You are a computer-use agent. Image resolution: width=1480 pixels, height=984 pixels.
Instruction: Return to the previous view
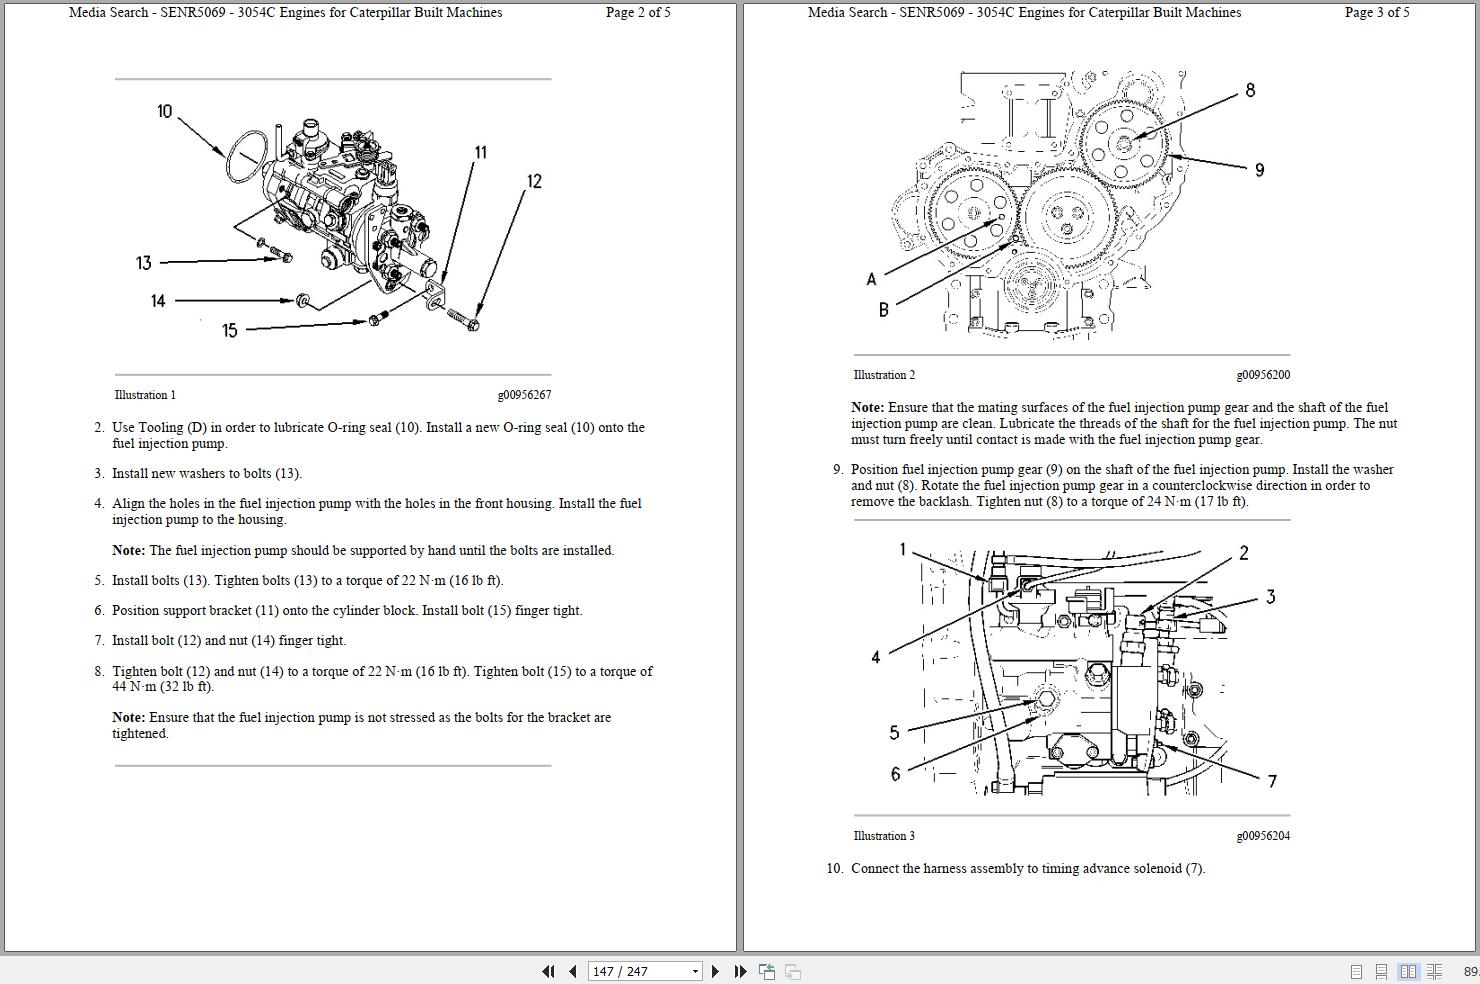(766, 971)
